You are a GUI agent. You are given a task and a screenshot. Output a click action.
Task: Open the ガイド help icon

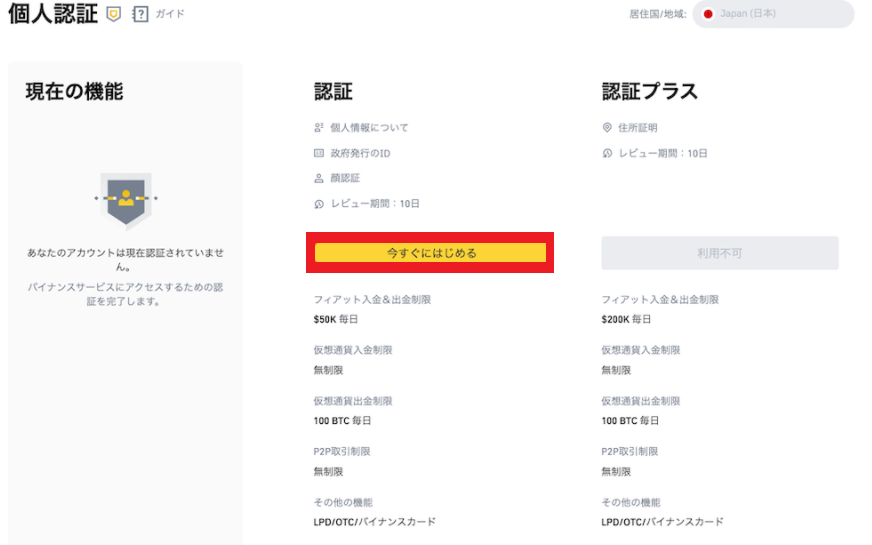[x=140, y=14]
